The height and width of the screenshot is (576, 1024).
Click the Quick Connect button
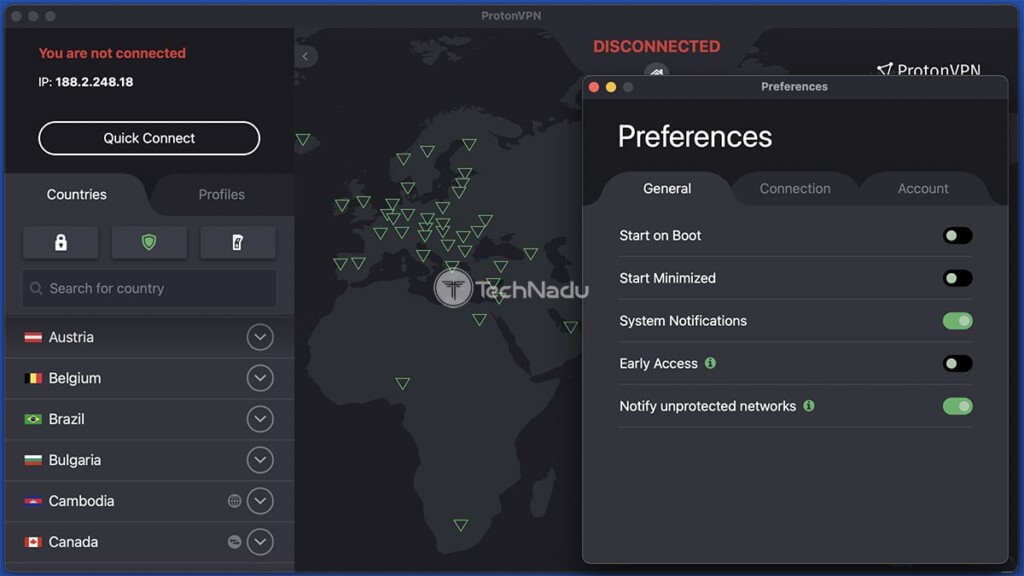[x=149, y=138]
